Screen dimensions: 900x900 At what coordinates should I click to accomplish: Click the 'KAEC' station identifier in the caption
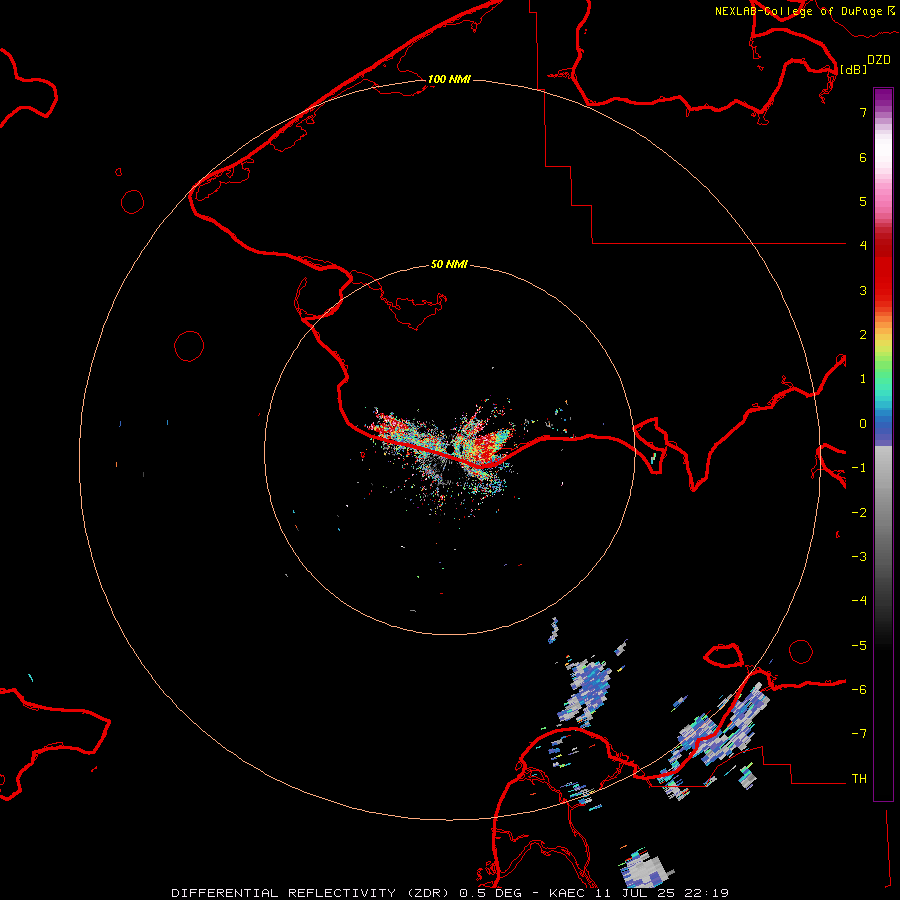(x=568, y=893)
